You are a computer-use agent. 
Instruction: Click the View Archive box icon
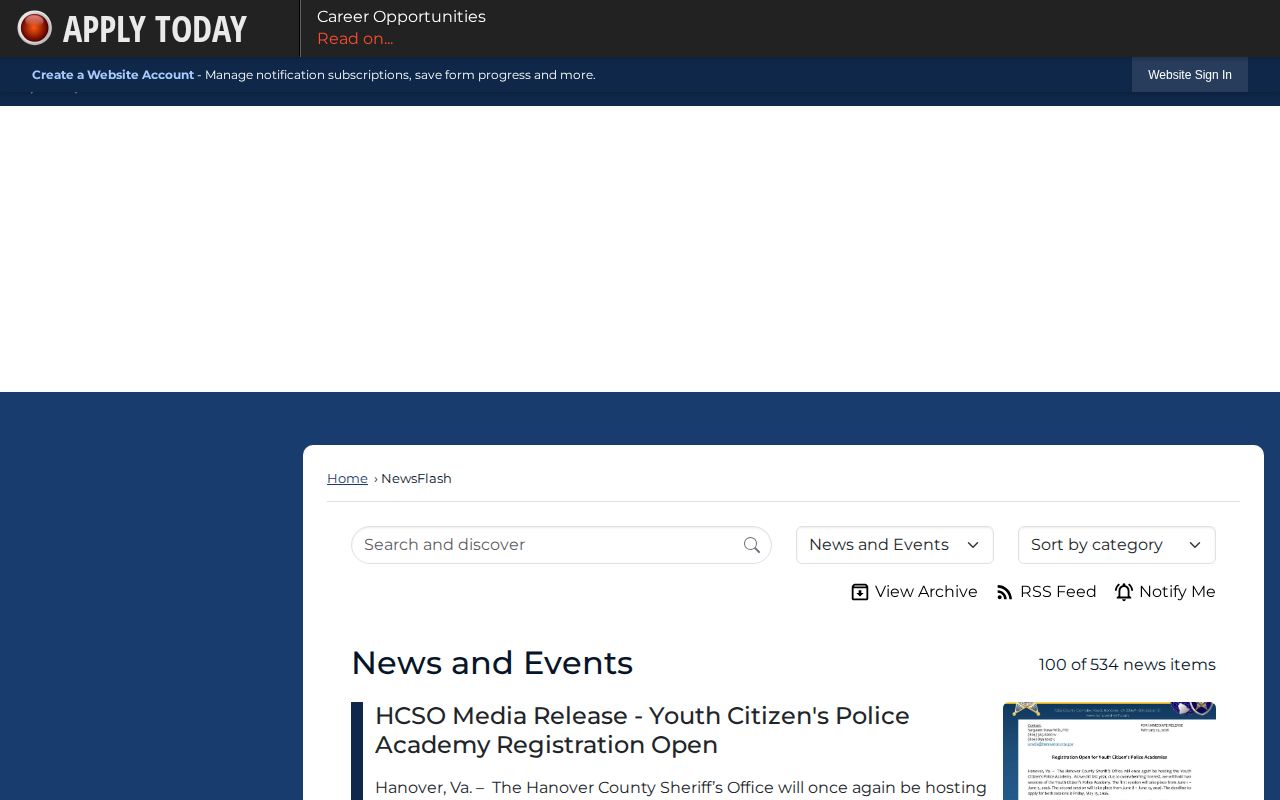(x=860, y=592)
